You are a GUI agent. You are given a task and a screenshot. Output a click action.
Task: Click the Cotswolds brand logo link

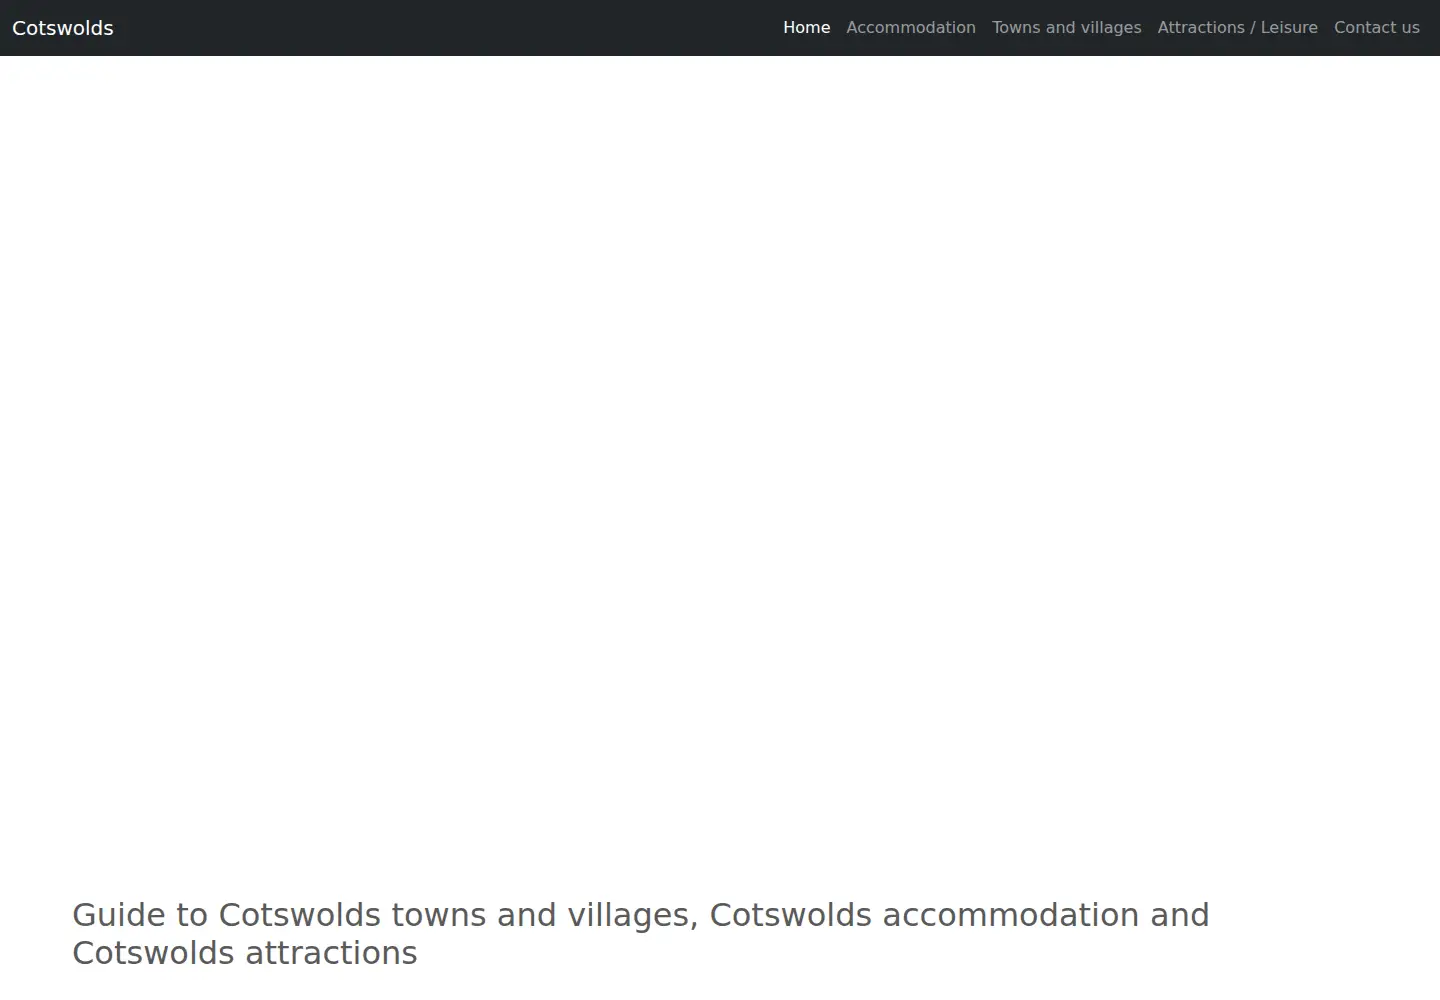coord(63,28)
